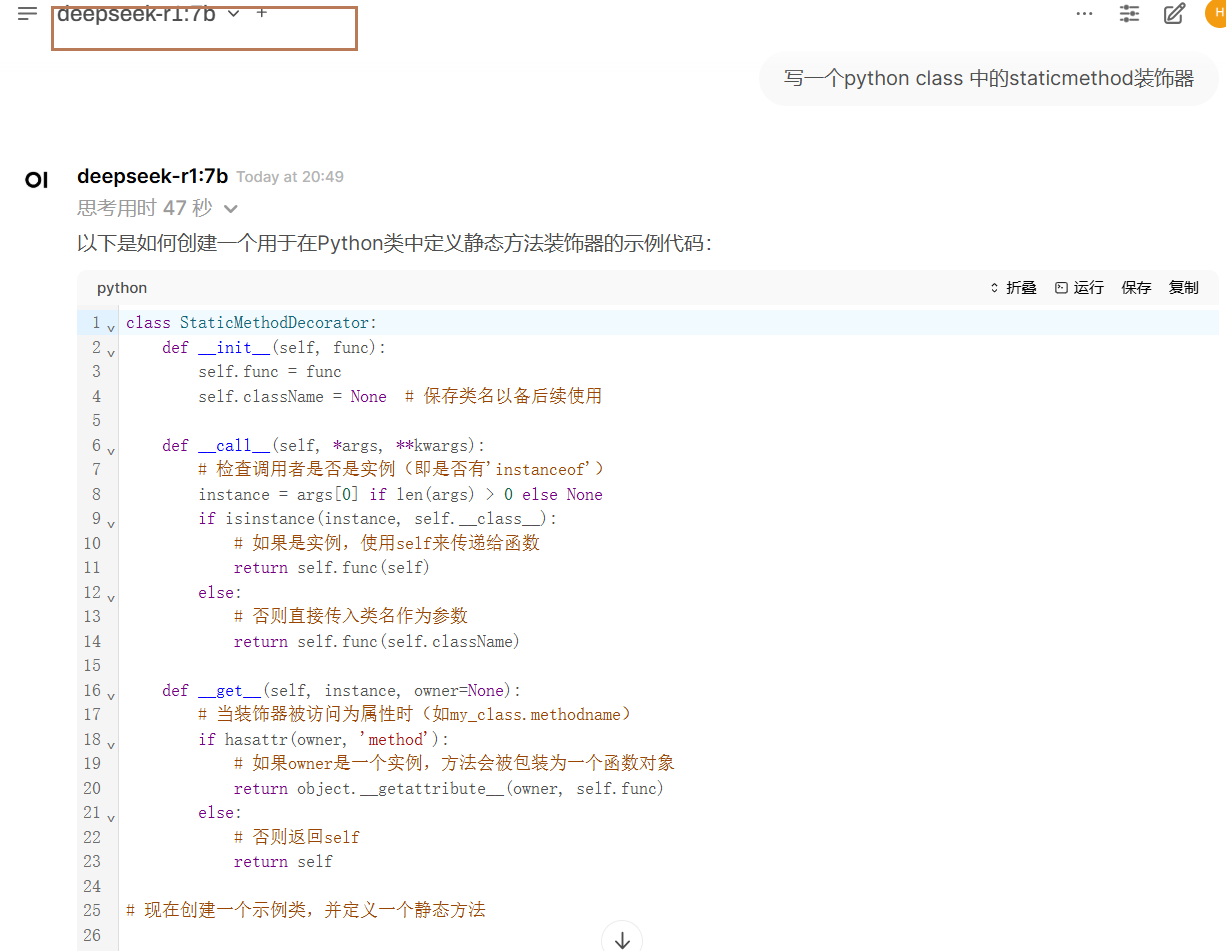Image resolution: width=1226 pixels, height=951 pixels.
Task: Fold the class definition at line 1
Action: click(111, 327)
